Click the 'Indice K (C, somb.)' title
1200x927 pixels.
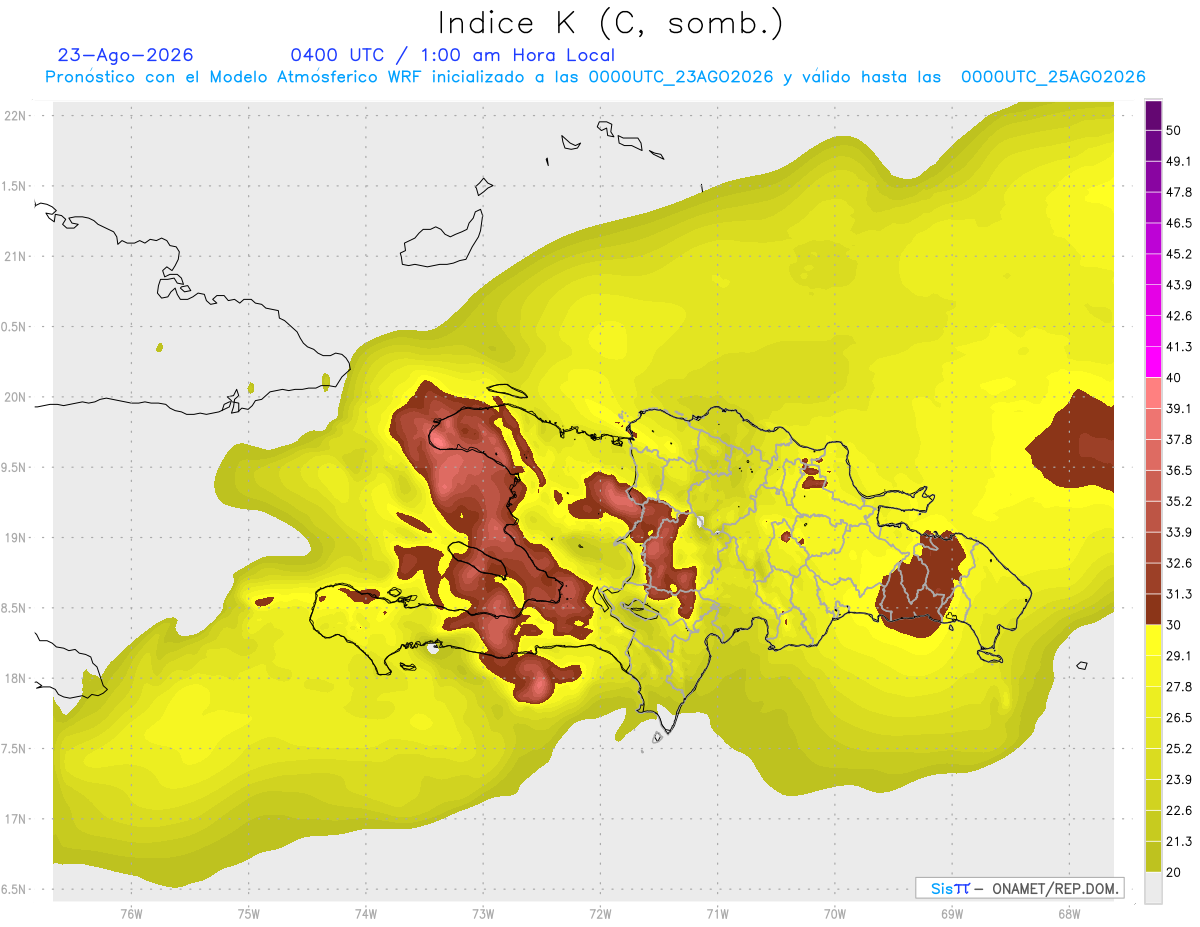[611, 23]
